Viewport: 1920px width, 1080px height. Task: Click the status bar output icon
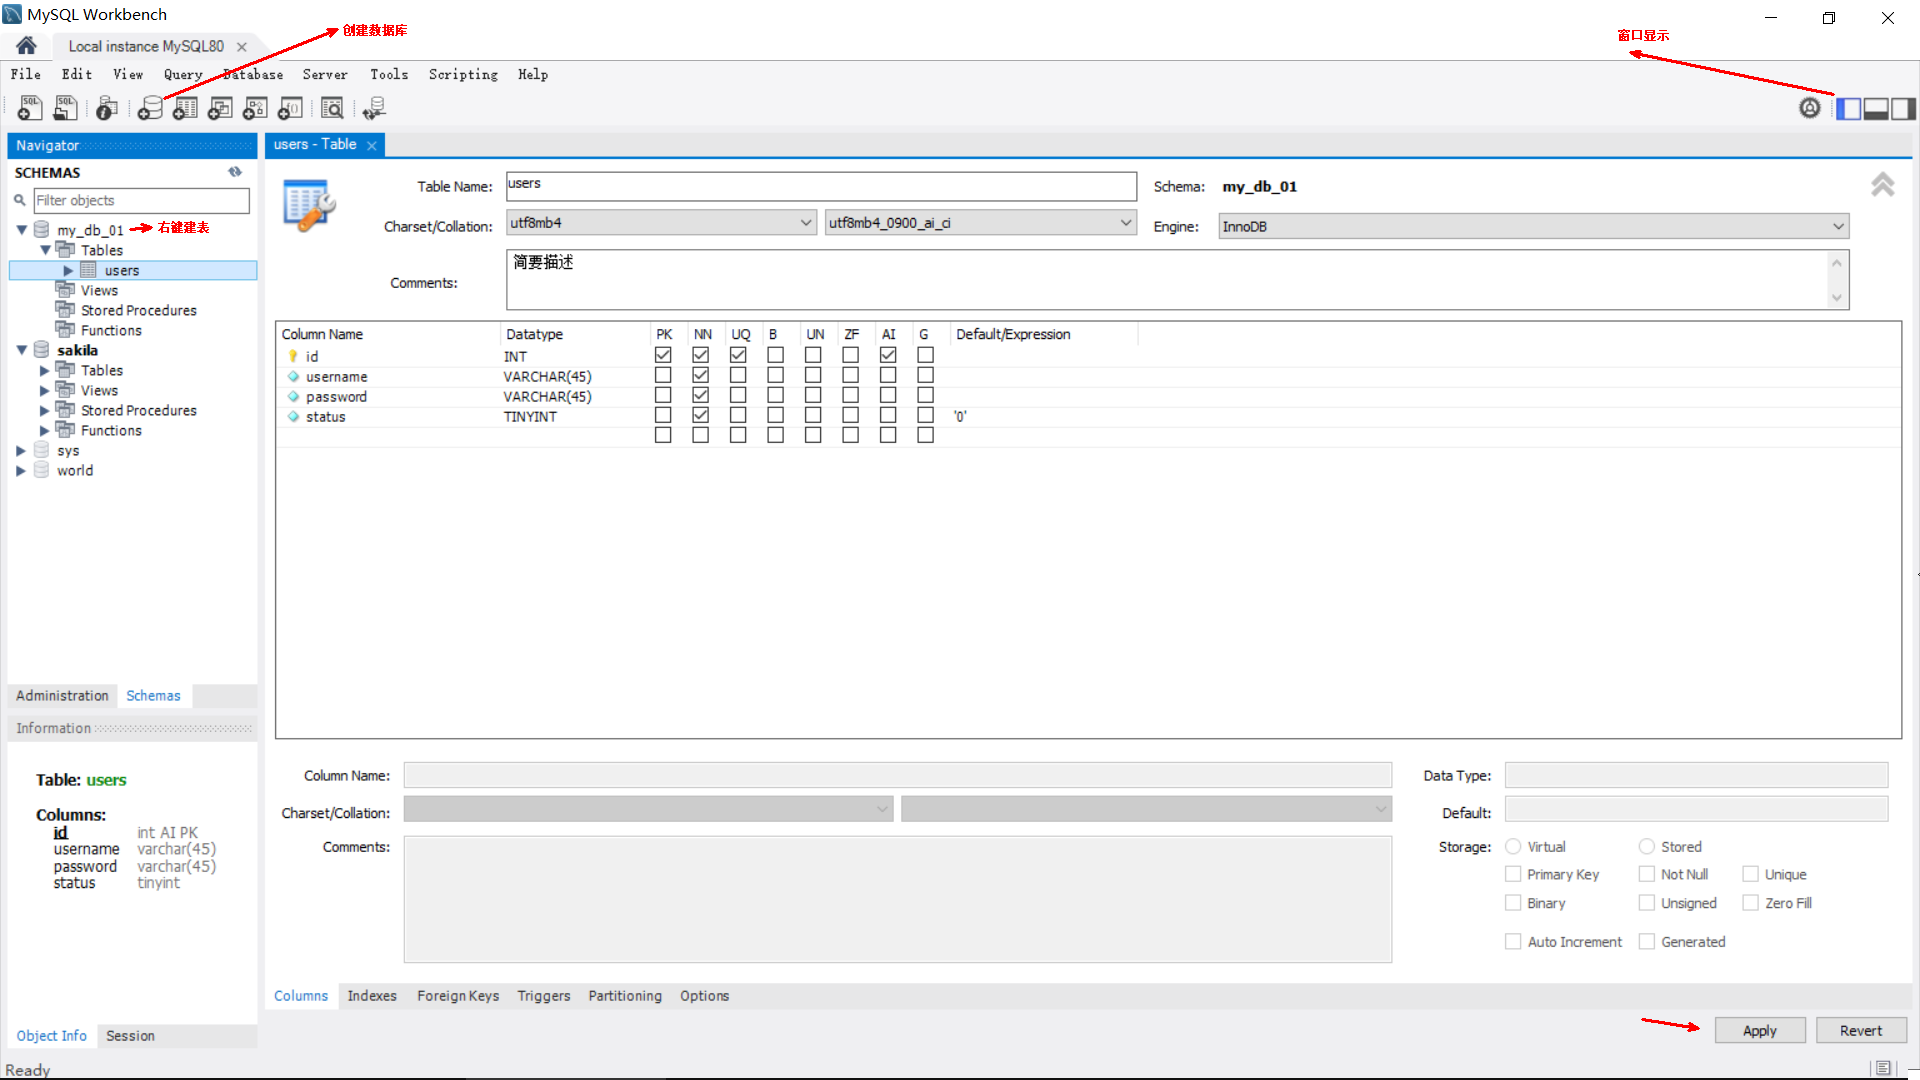(1883, 1068)
